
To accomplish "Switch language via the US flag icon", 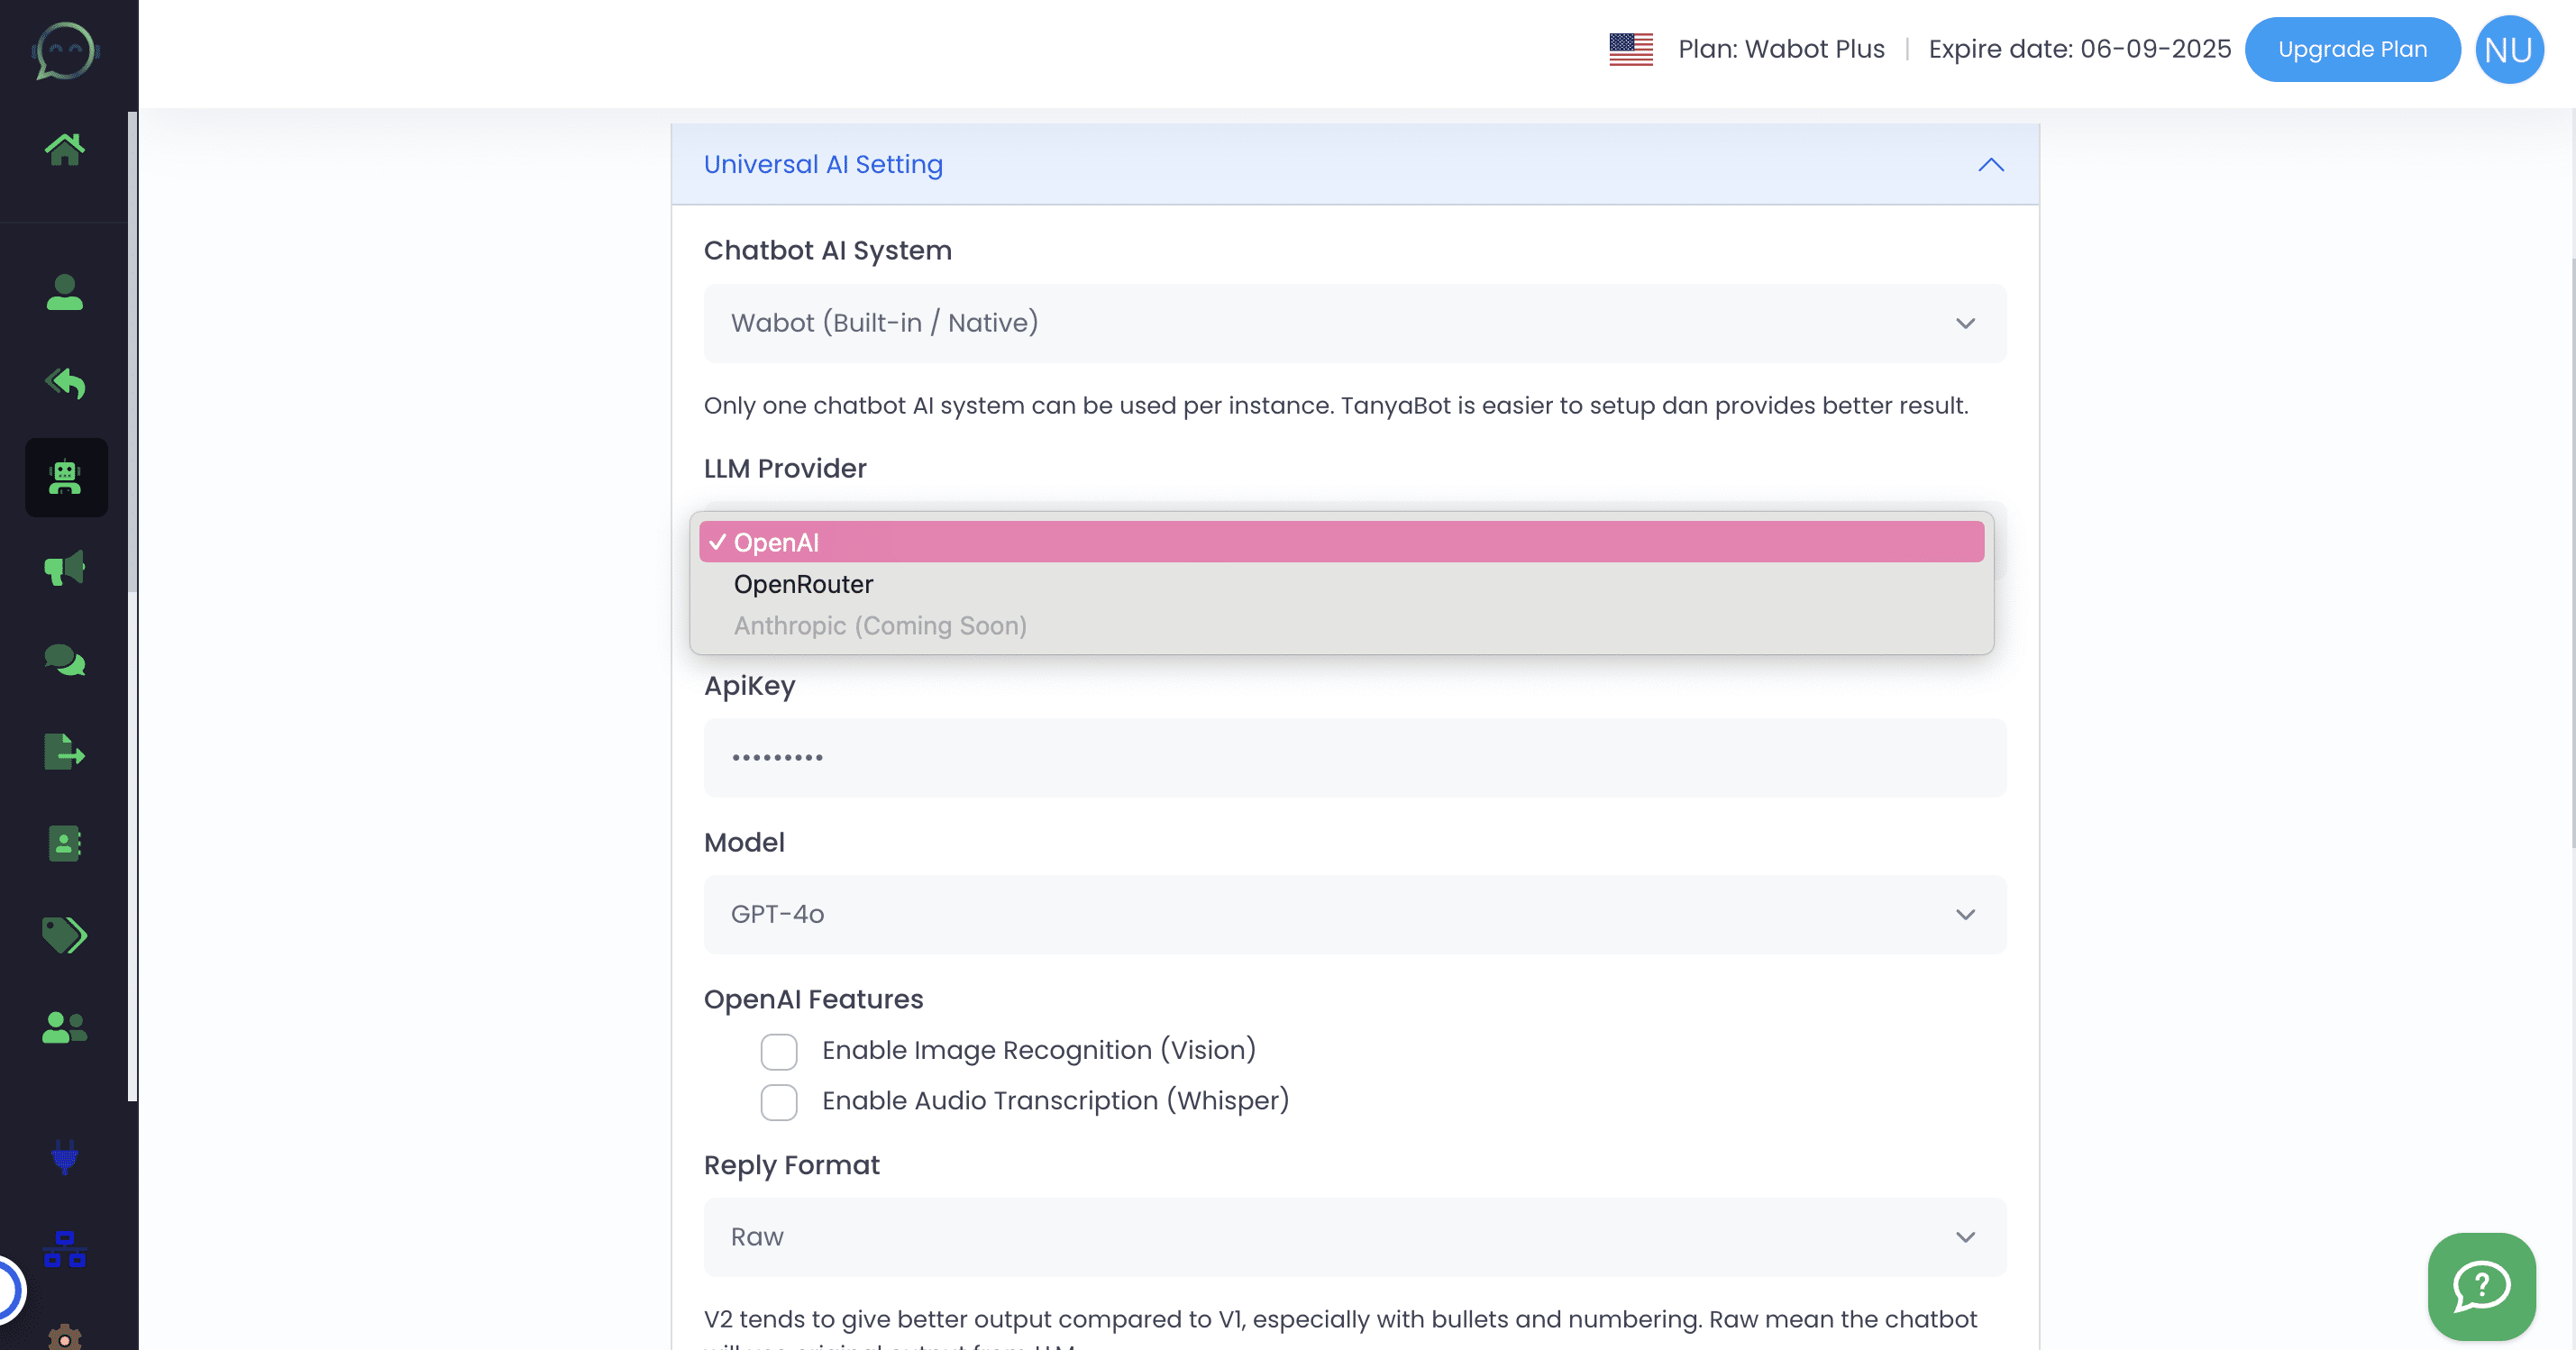I will pos(1631,49).
